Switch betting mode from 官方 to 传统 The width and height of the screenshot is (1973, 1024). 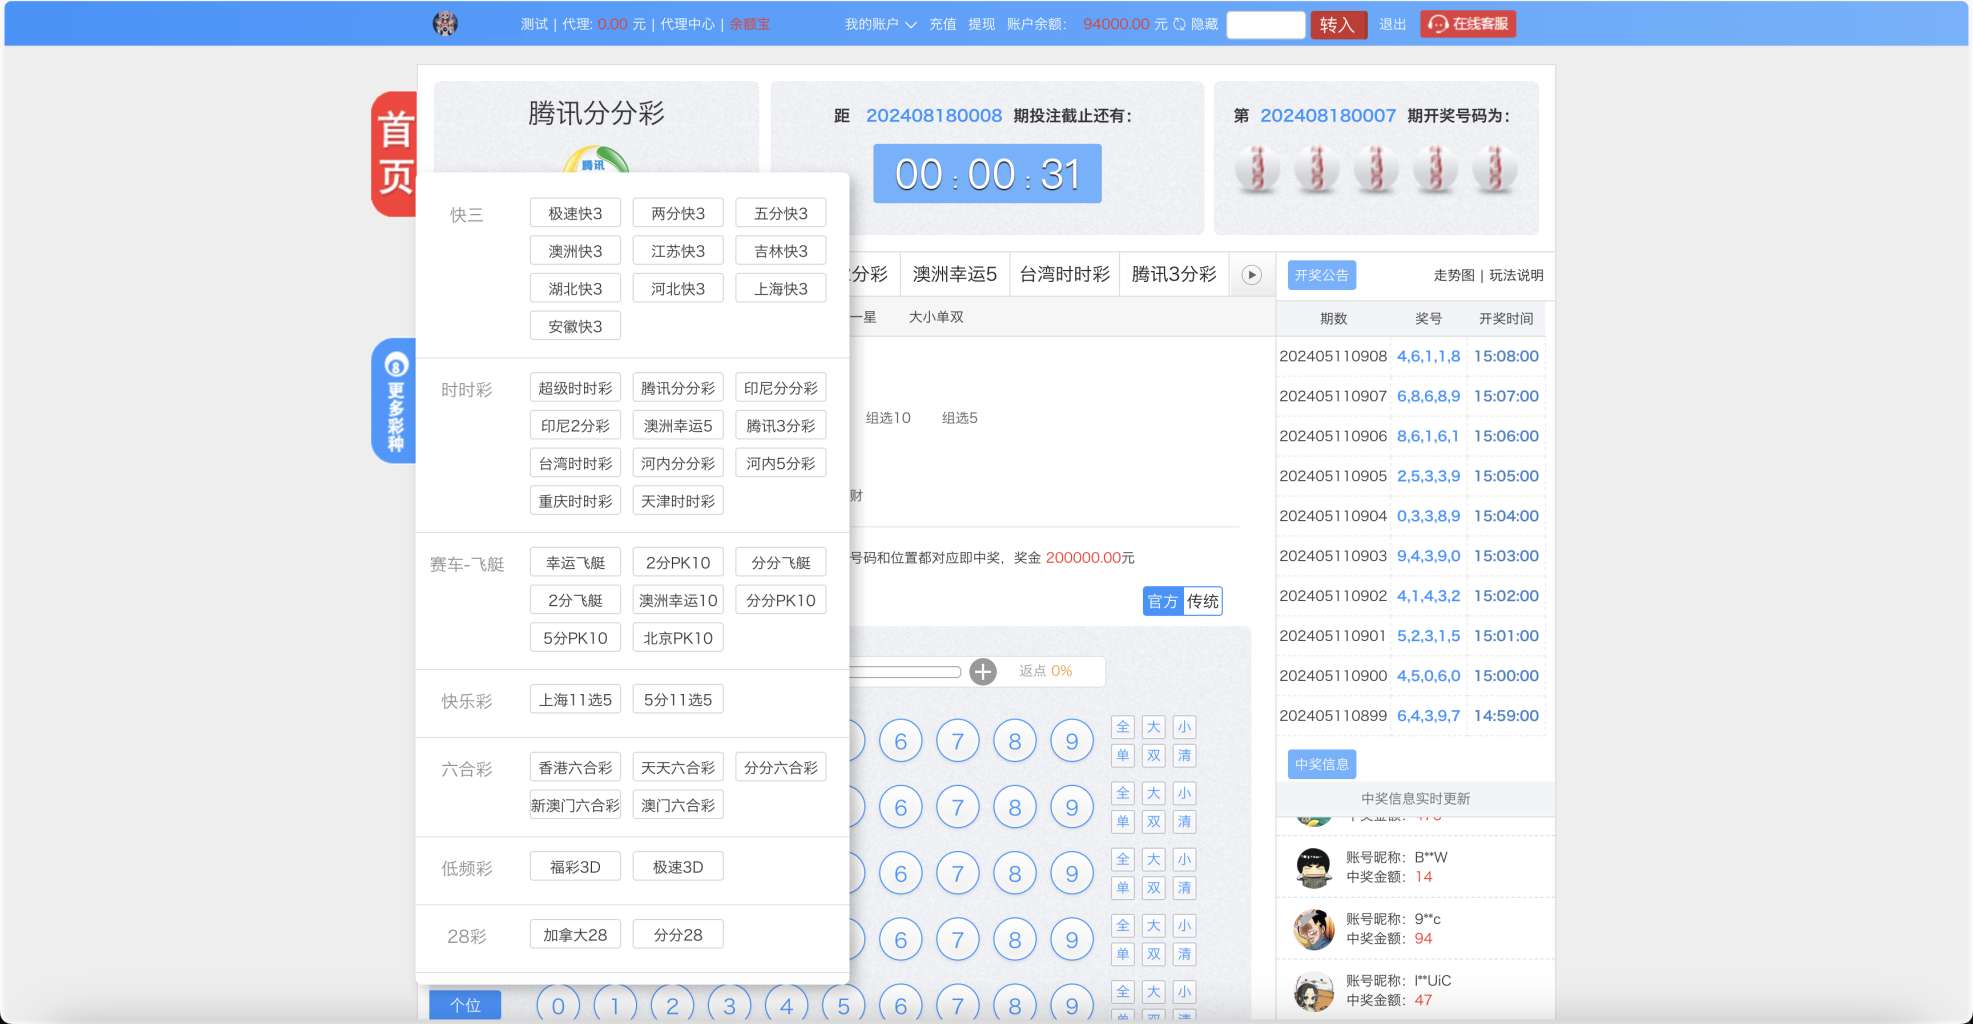pos(1203,601)
